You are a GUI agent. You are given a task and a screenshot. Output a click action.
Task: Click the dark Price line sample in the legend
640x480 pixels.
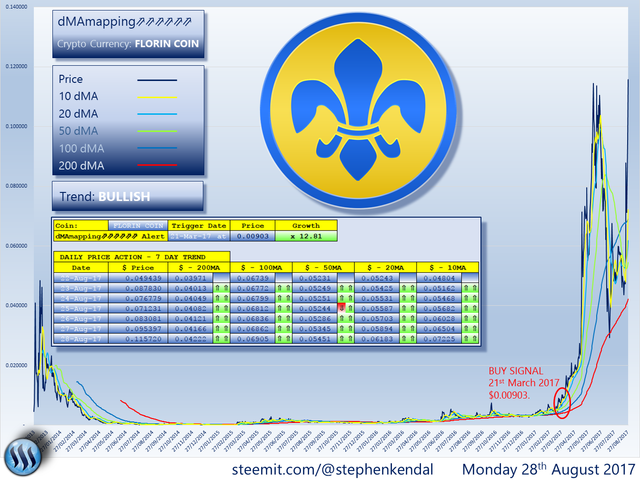pyautogui.click(x=157, y=80)
